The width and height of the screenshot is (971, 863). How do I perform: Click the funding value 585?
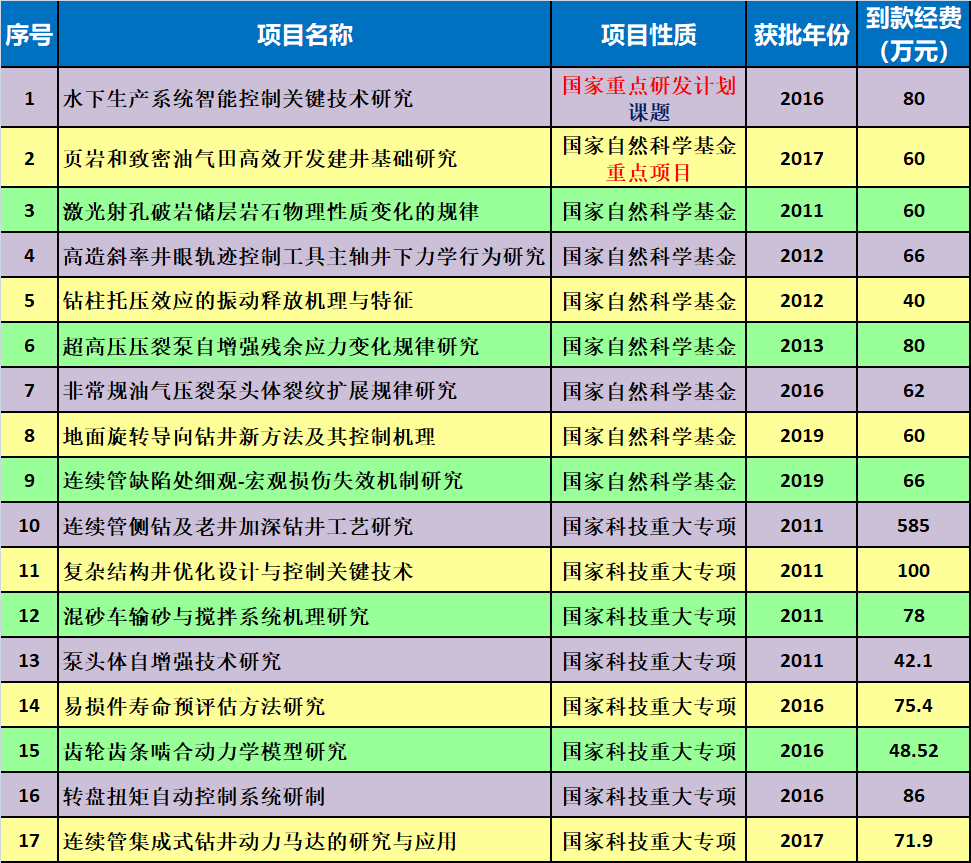point(913,526)
